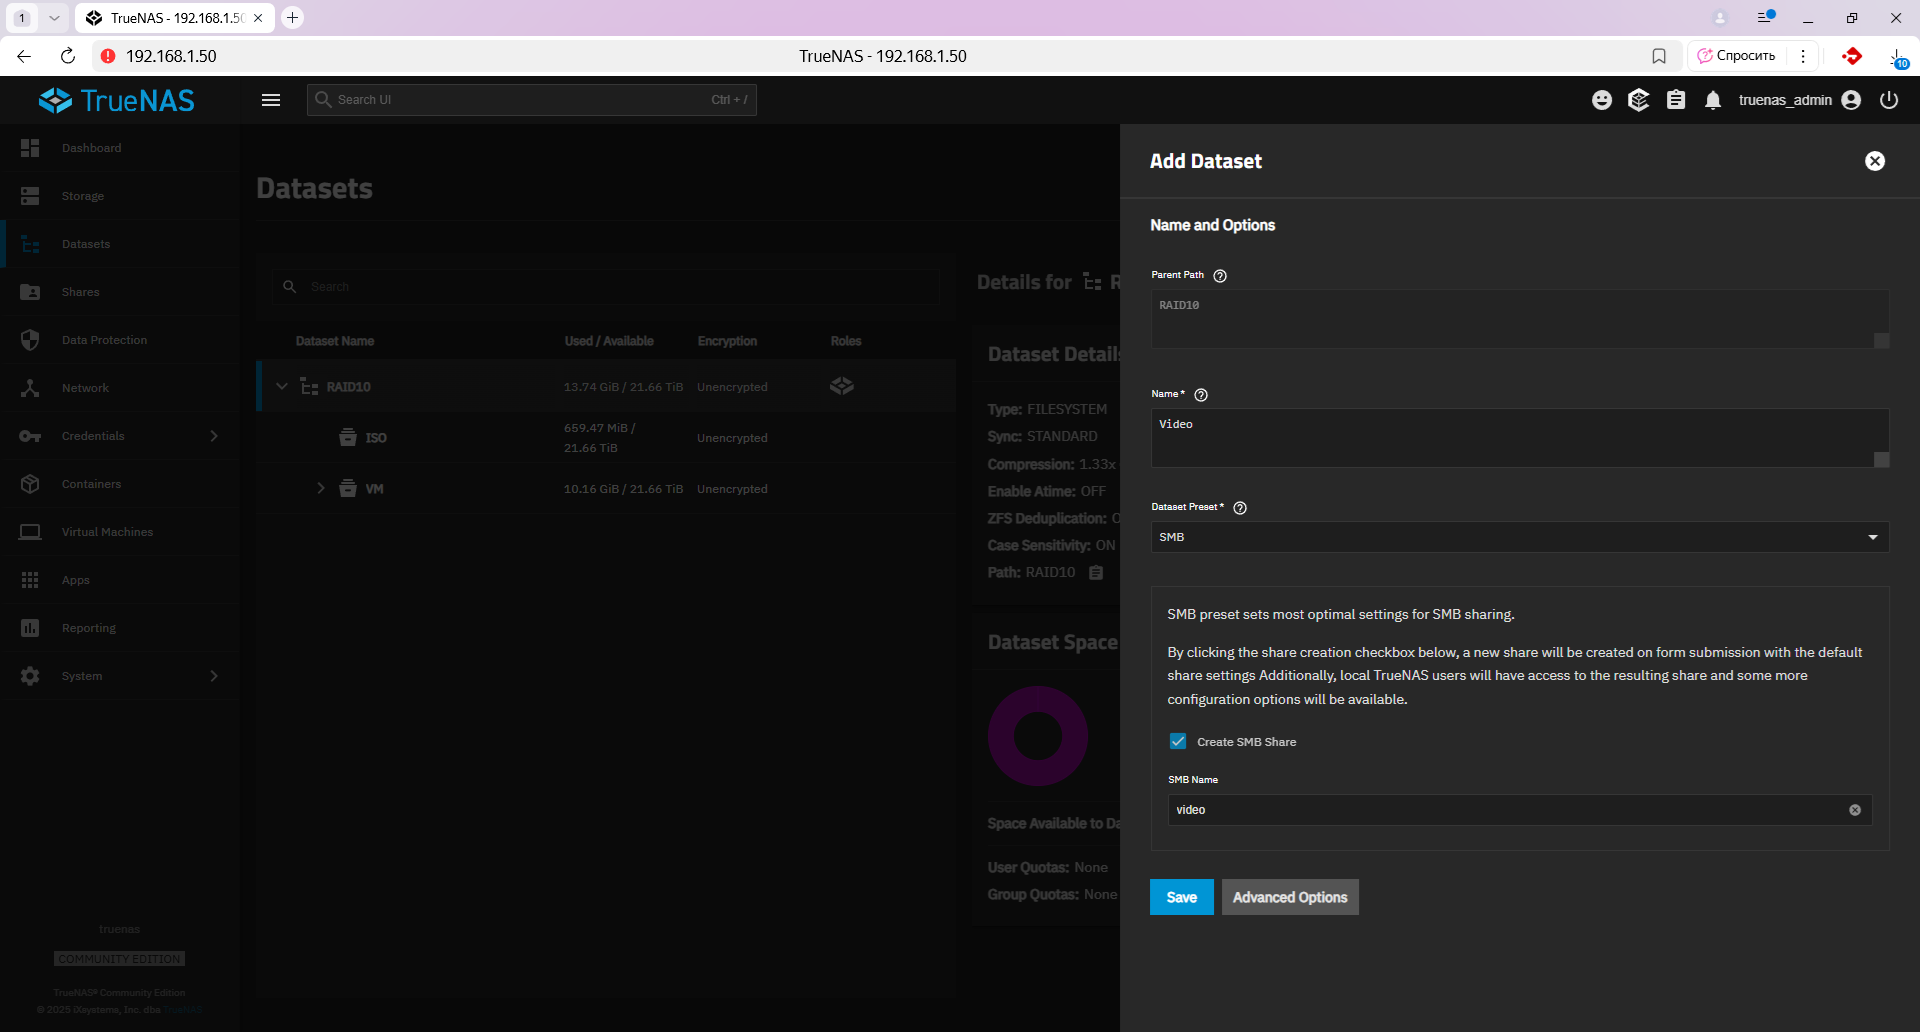The width and height of the screenshot is (1920, 1032).
Task: Click the power button icon
Action: [x=1889, y=100]
